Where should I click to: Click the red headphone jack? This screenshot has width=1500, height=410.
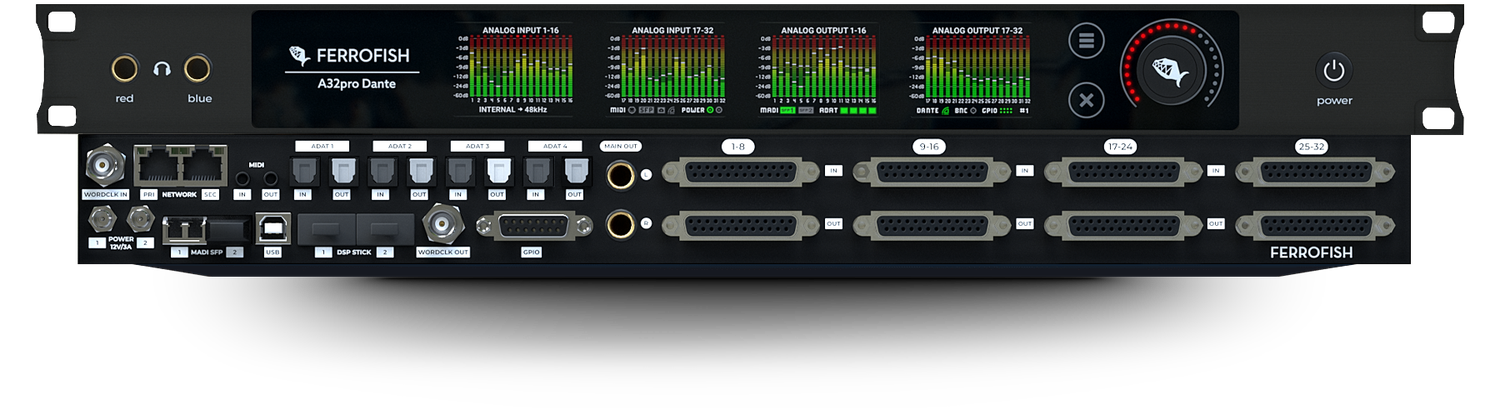pos(125,69)
